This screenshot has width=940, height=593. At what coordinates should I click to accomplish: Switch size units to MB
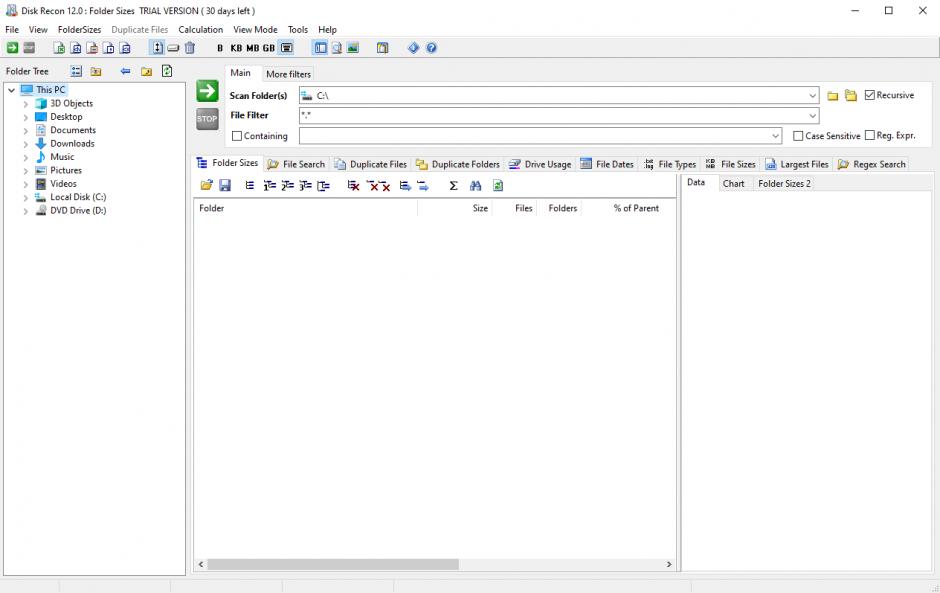(x=252, y=48)
